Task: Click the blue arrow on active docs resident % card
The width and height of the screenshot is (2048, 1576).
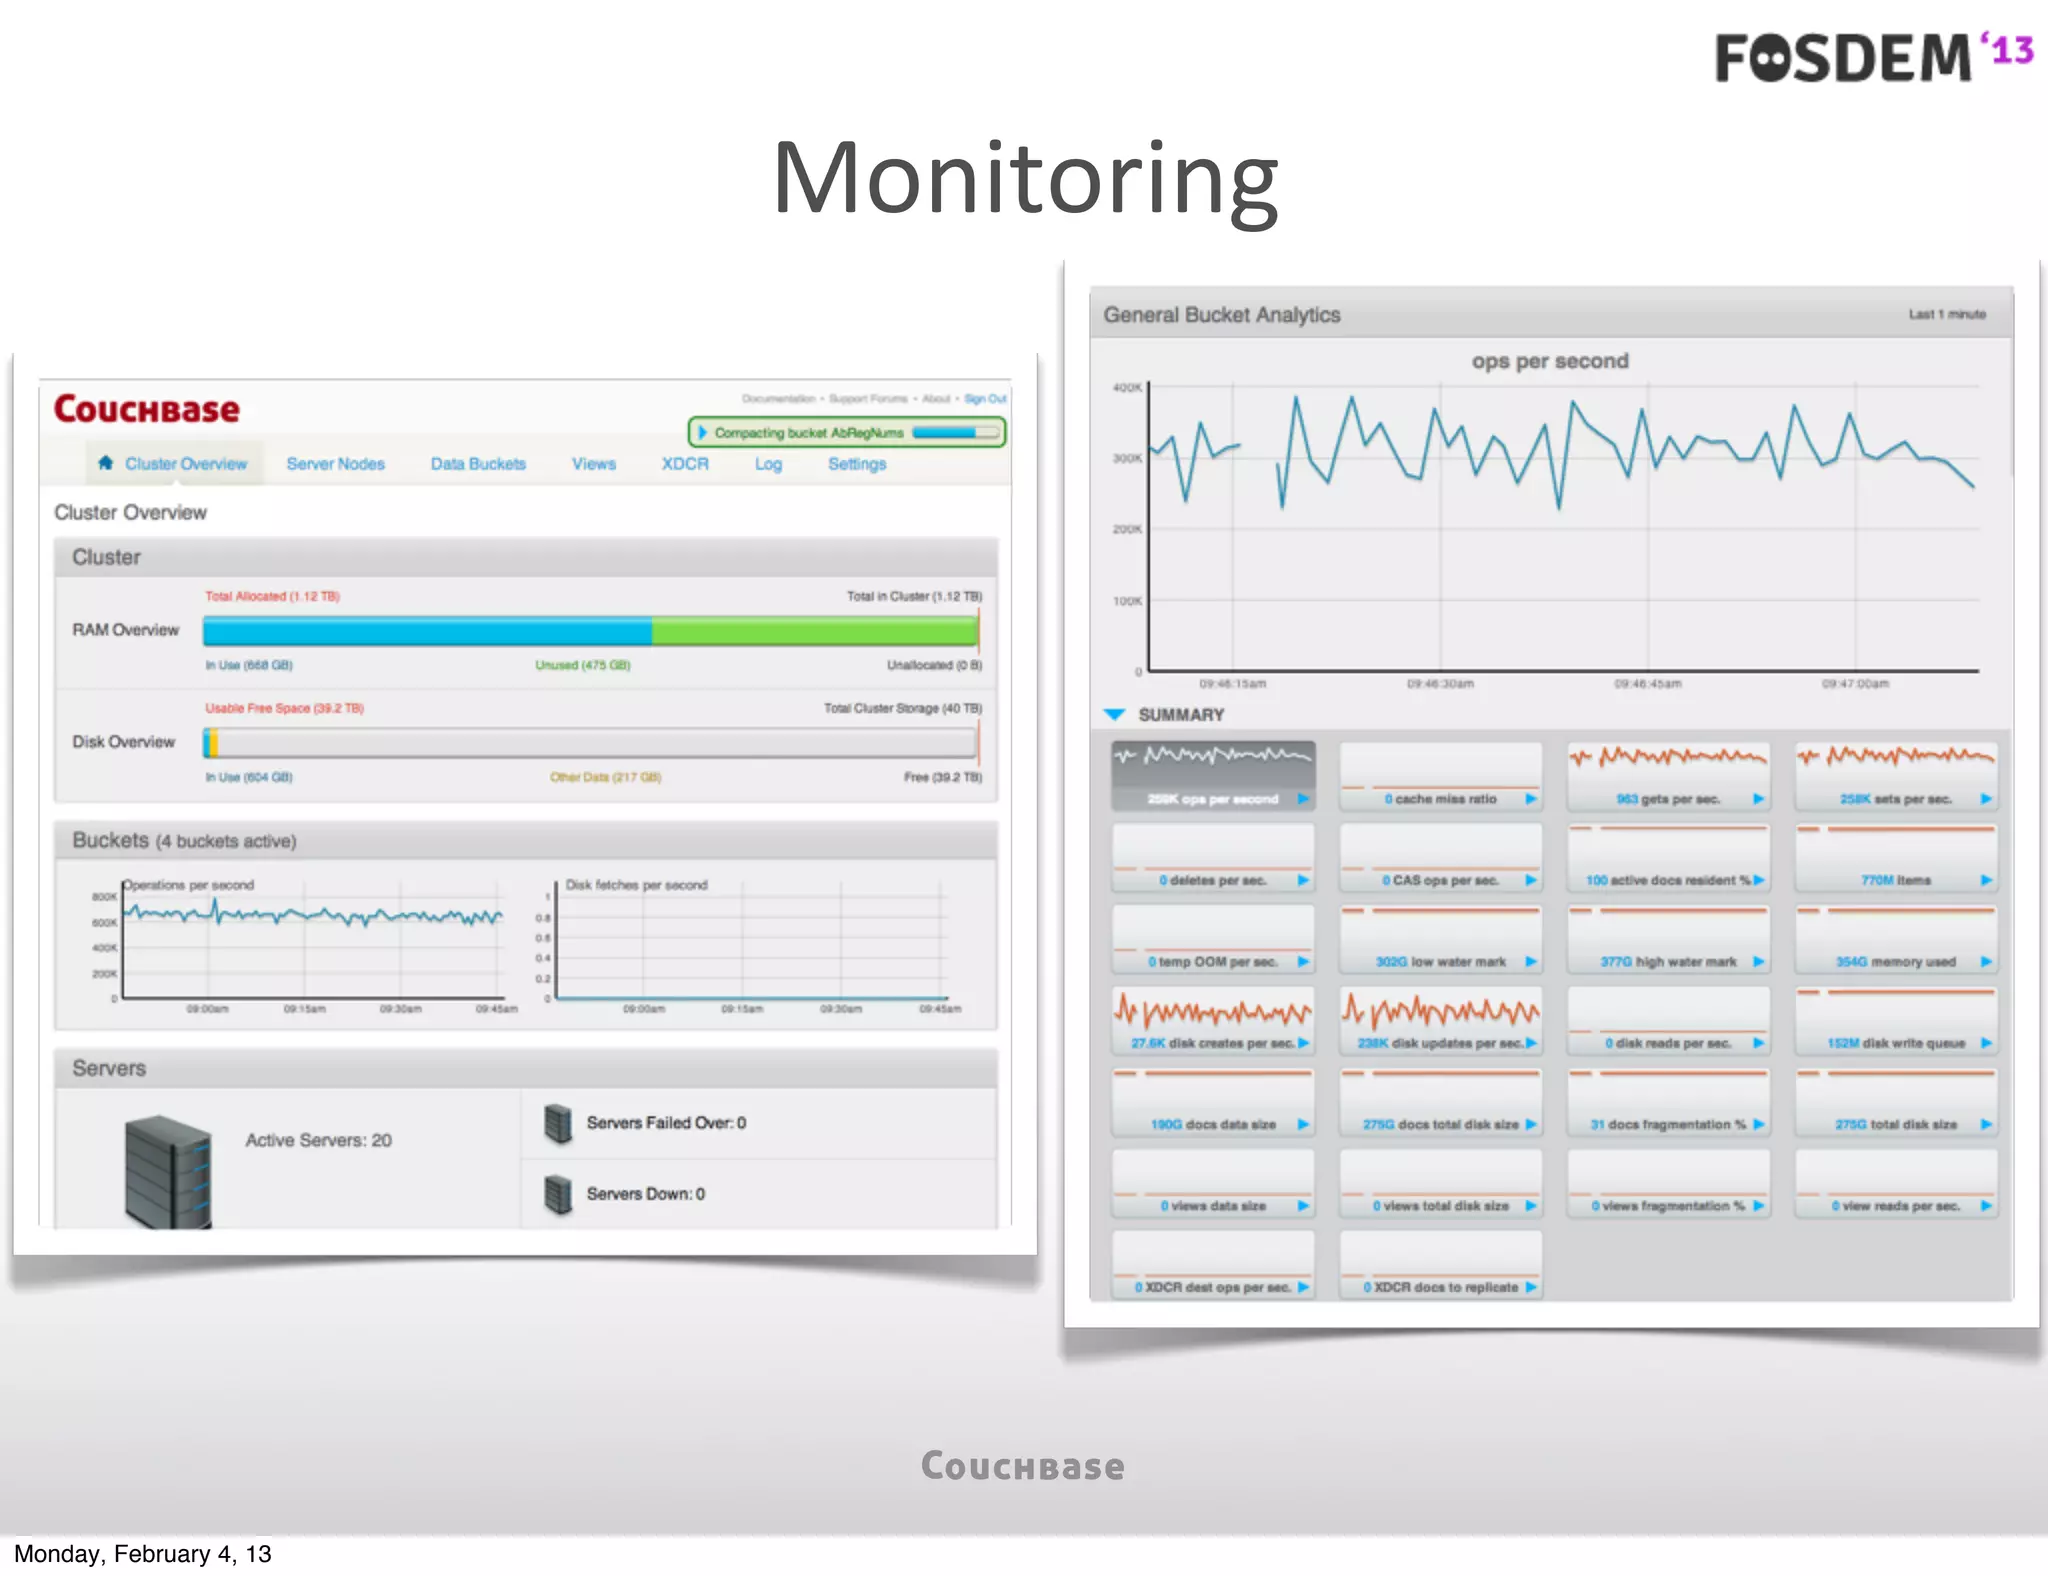Action: click(1759, 880)
